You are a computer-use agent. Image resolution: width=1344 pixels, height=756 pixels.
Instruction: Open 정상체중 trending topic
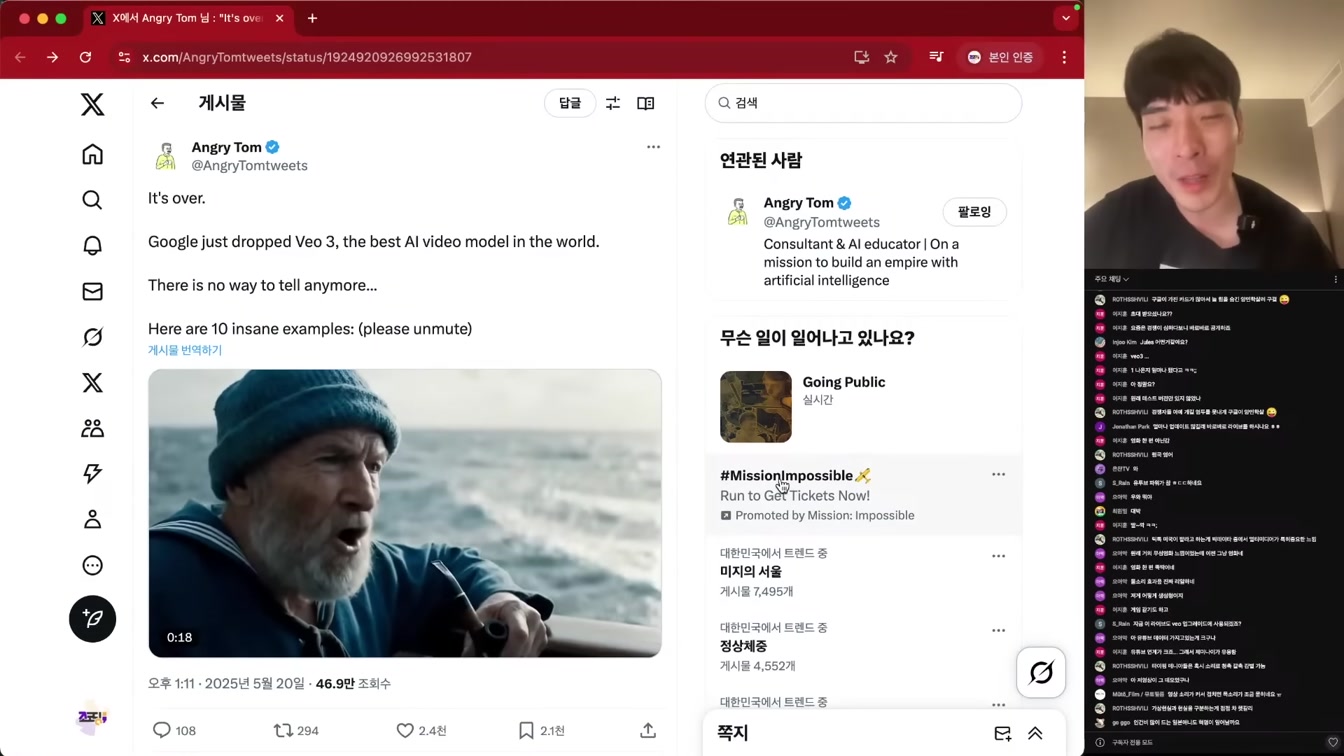(743, 647)
